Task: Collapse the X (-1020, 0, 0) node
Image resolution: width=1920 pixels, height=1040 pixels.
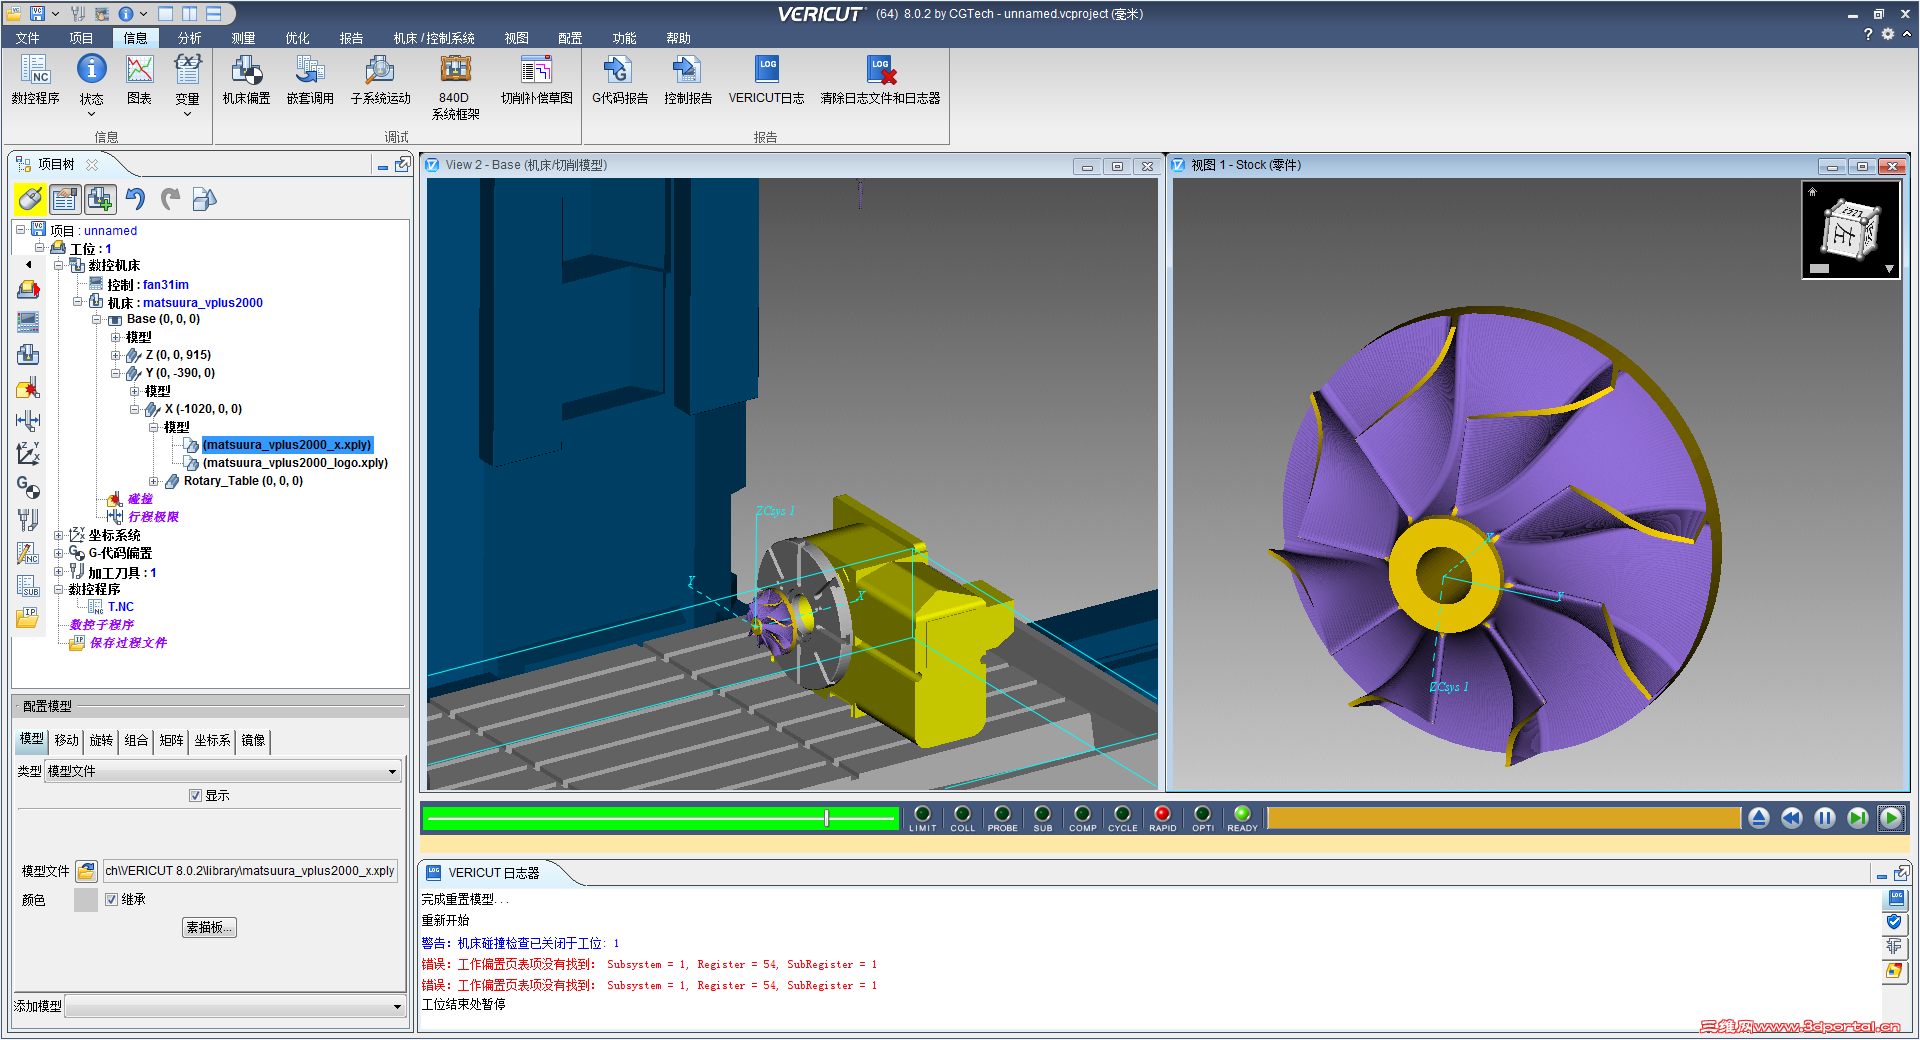Action: click(135, 409)
